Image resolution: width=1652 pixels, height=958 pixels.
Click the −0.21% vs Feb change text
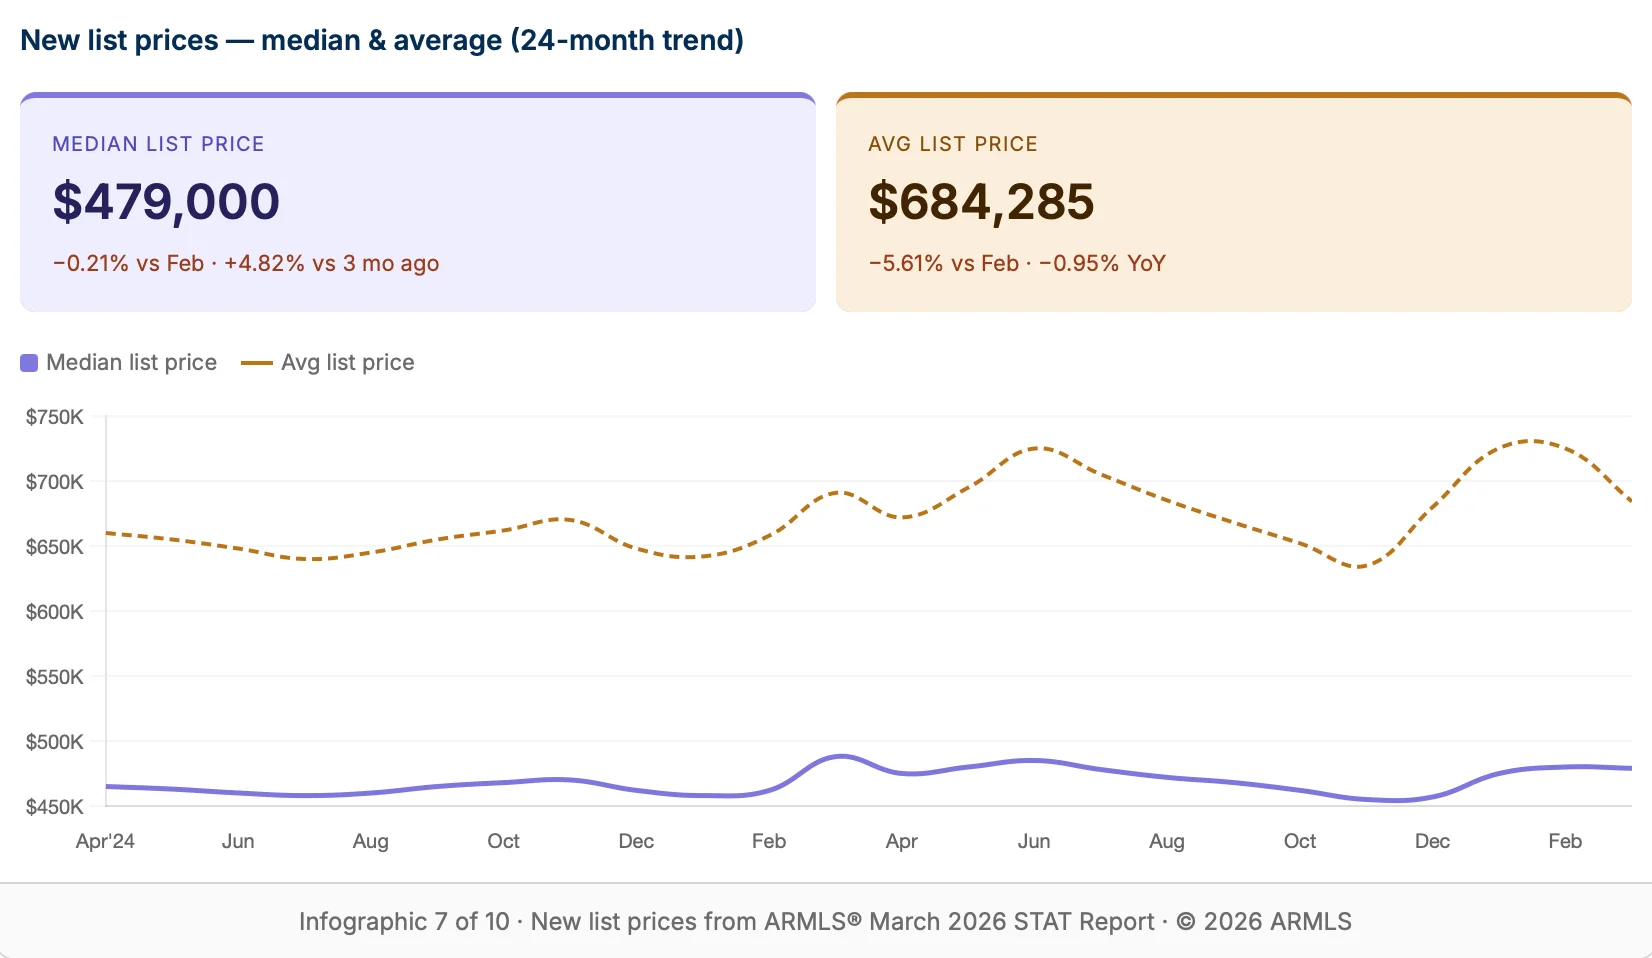pyautogui.click(x=130, y=263)
